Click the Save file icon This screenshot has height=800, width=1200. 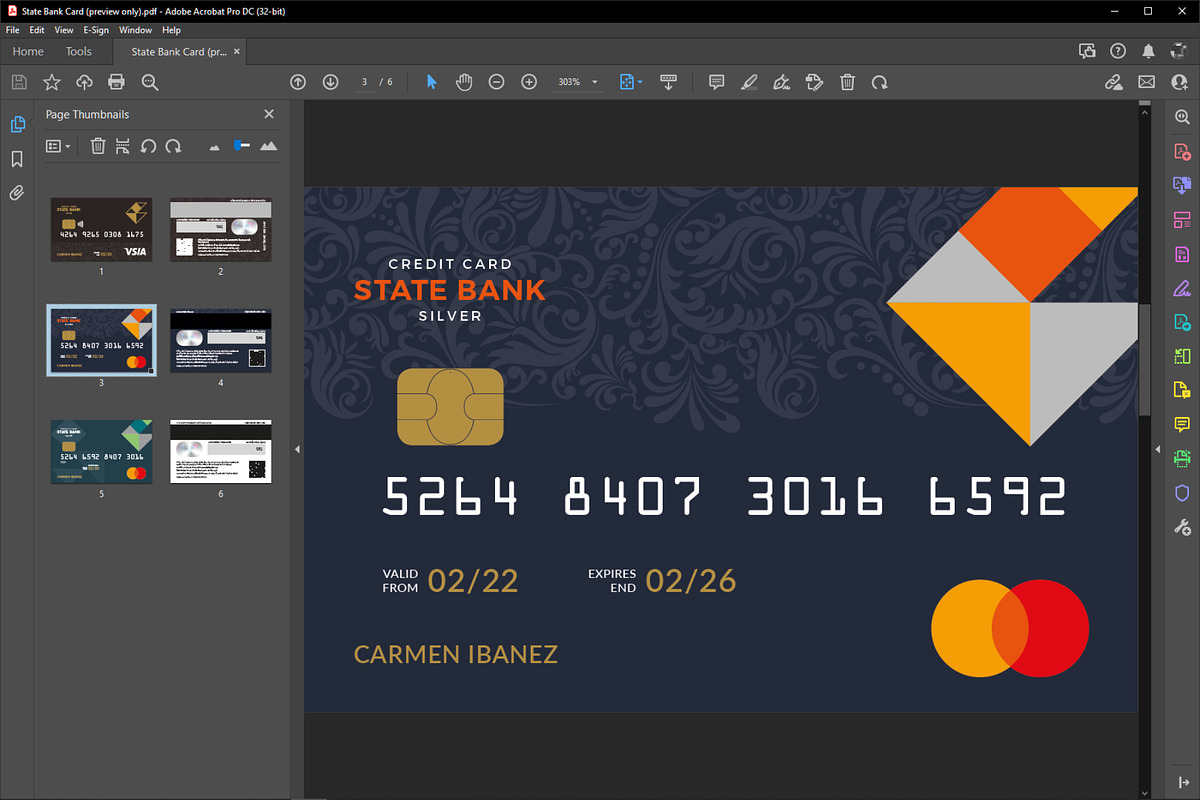(19, 82)
